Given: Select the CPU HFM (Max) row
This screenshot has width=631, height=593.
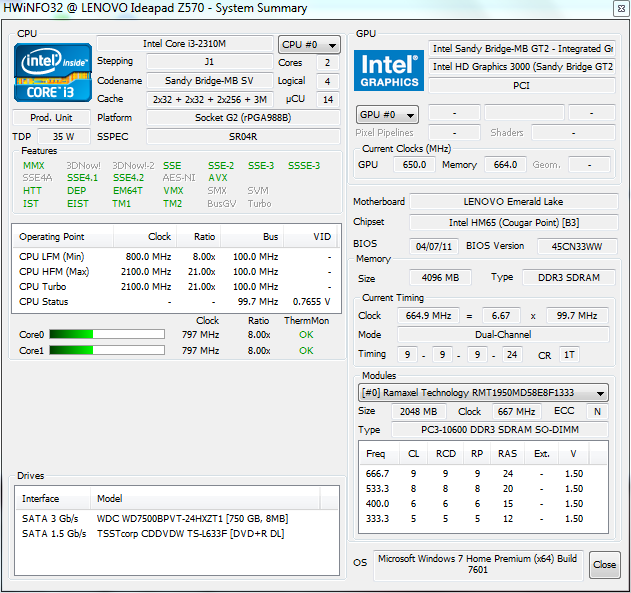Looking at the screenshot, I should [x=176, y=272].
